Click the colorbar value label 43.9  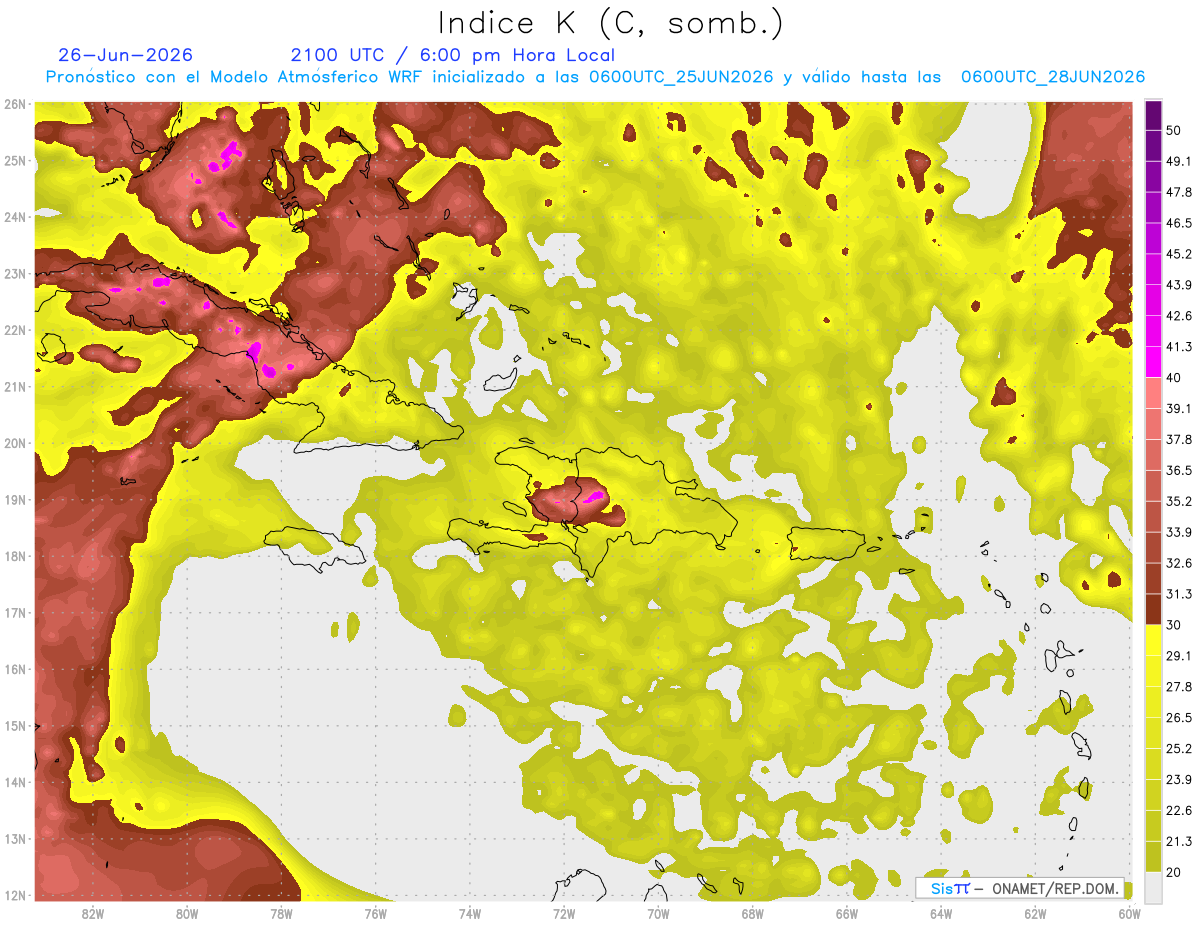1179,285
